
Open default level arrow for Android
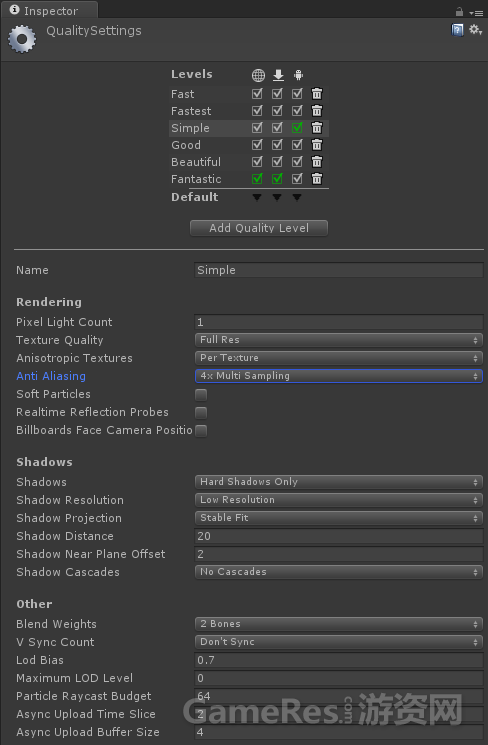coord(297,197)
